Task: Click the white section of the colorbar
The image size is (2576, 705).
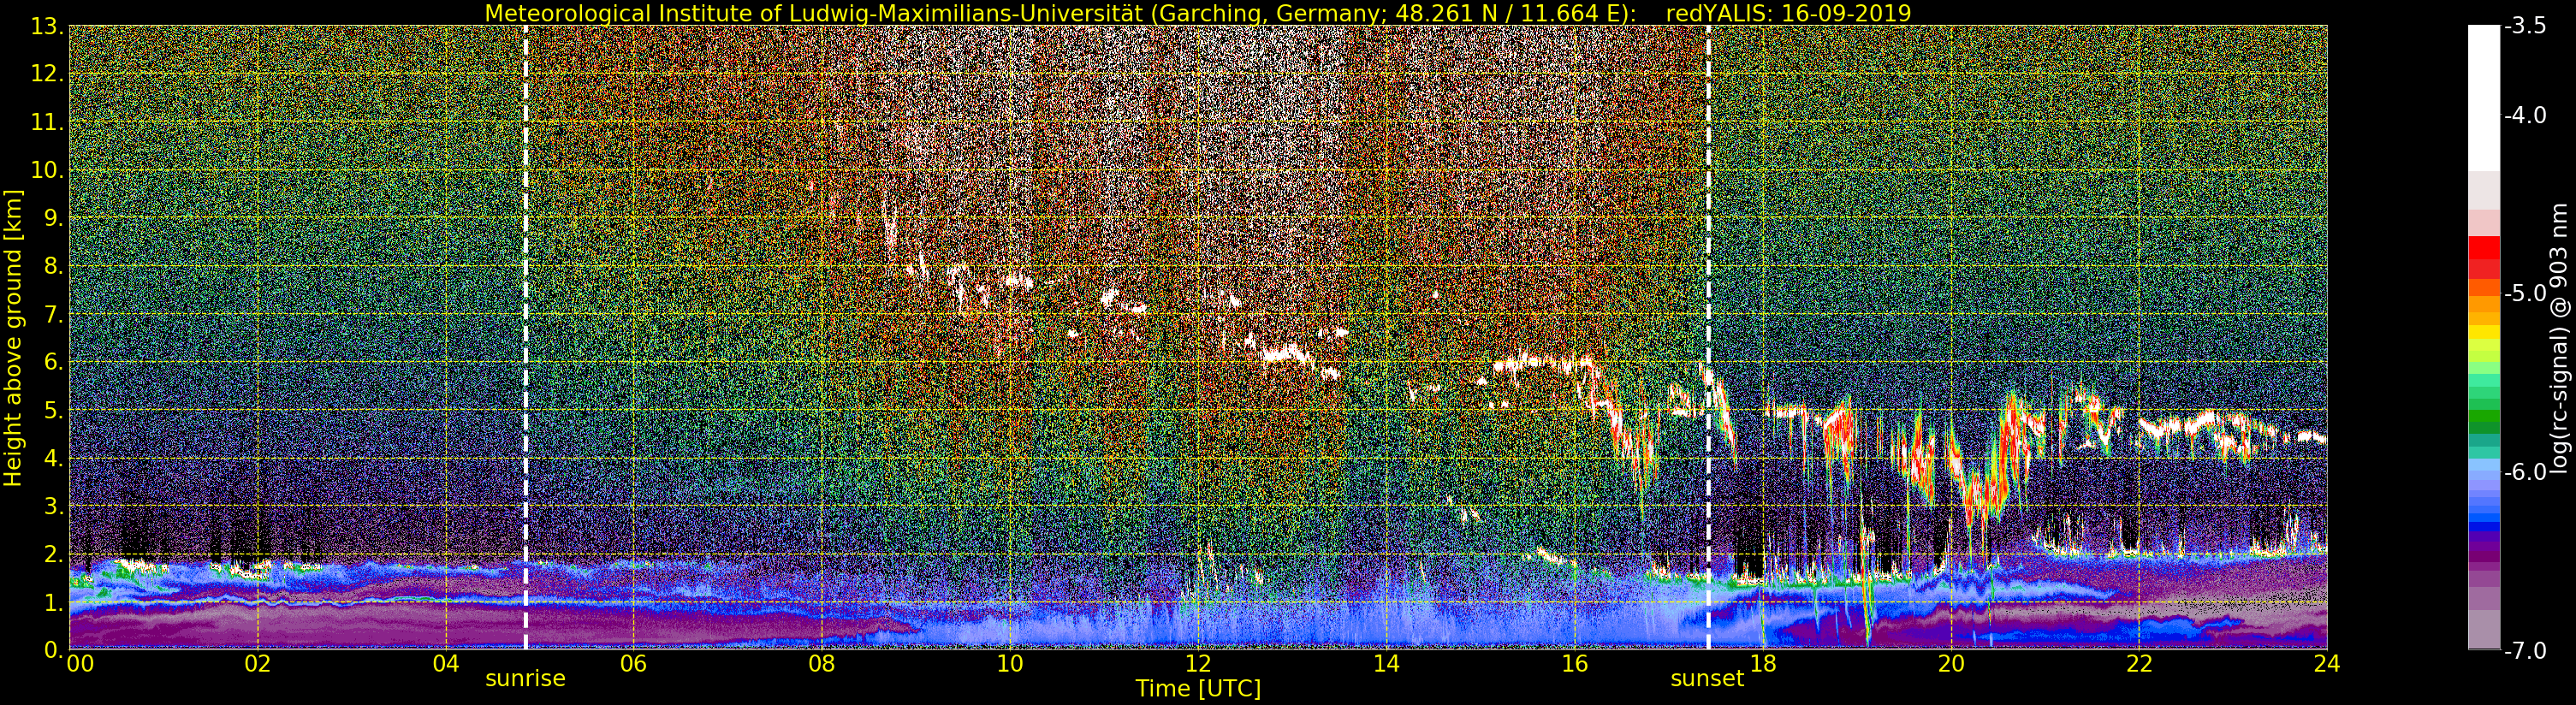Action: tap(2484, 98)
